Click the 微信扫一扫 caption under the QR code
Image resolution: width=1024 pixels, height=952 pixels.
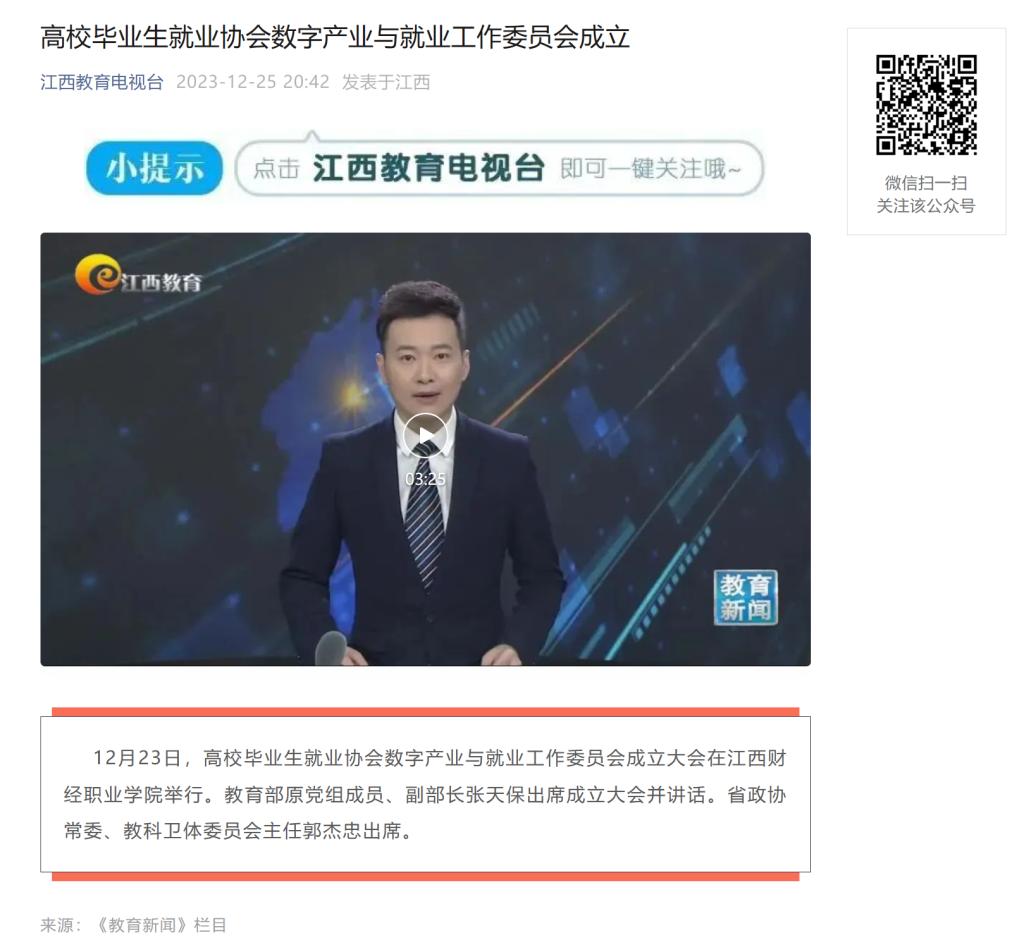point(926,183)
